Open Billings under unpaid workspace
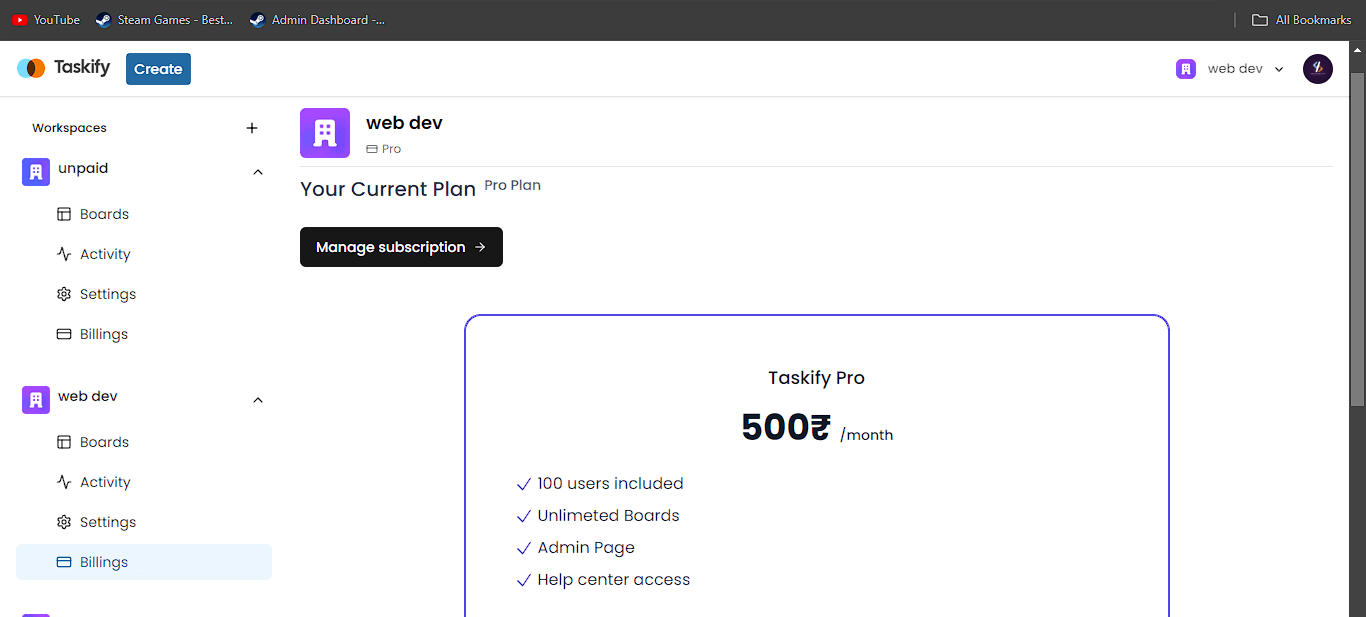The height and width of the screenshot is (617, 1366). (144, 334)
